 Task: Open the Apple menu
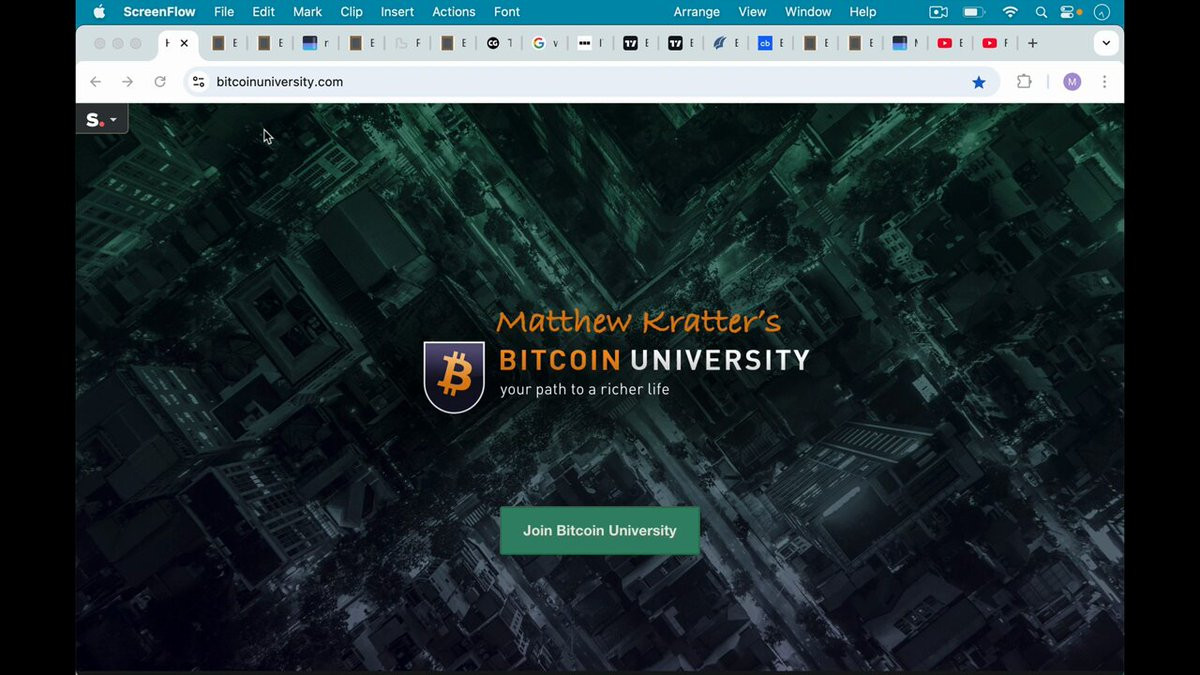99,12
